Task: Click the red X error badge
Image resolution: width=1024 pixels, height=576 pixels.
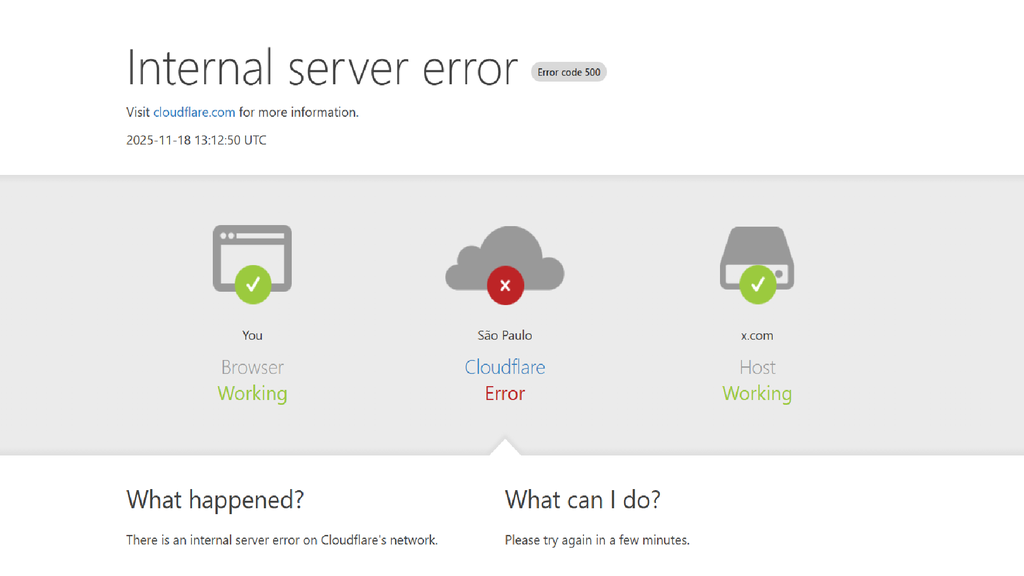Action: pos(505,286)
